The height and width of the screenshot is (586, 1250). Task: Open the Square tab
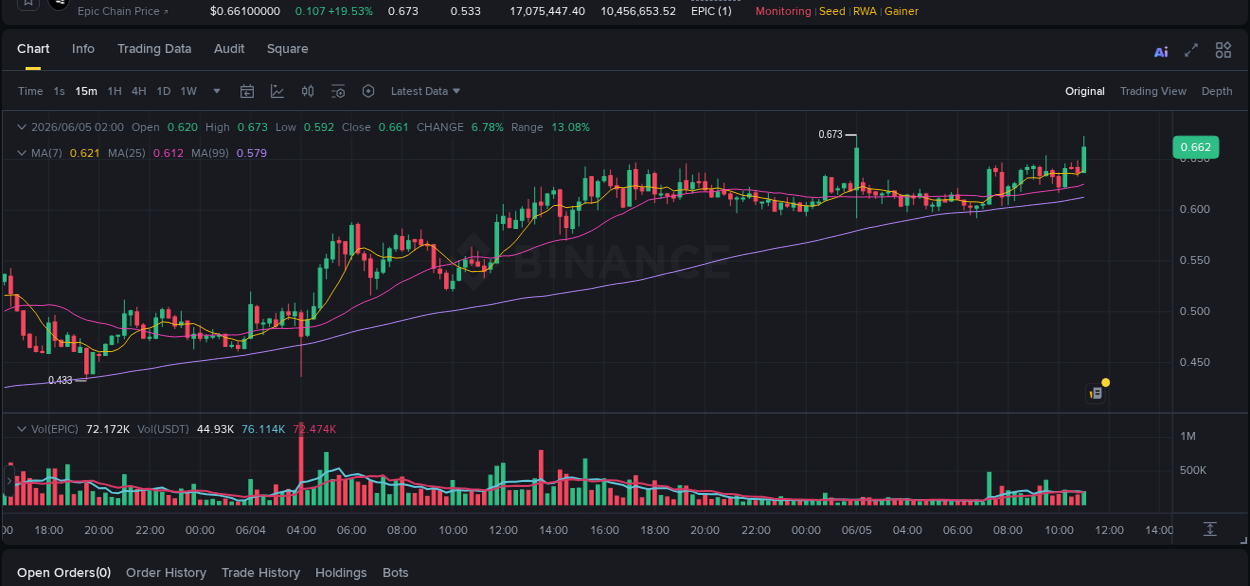tap(287, 49)
